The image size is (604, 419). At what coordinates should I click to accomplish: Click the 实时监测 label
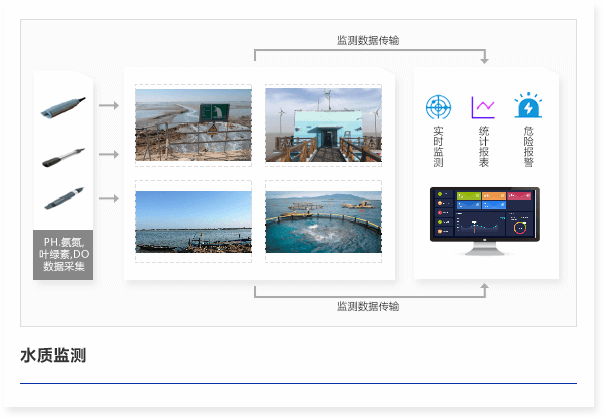438,146
